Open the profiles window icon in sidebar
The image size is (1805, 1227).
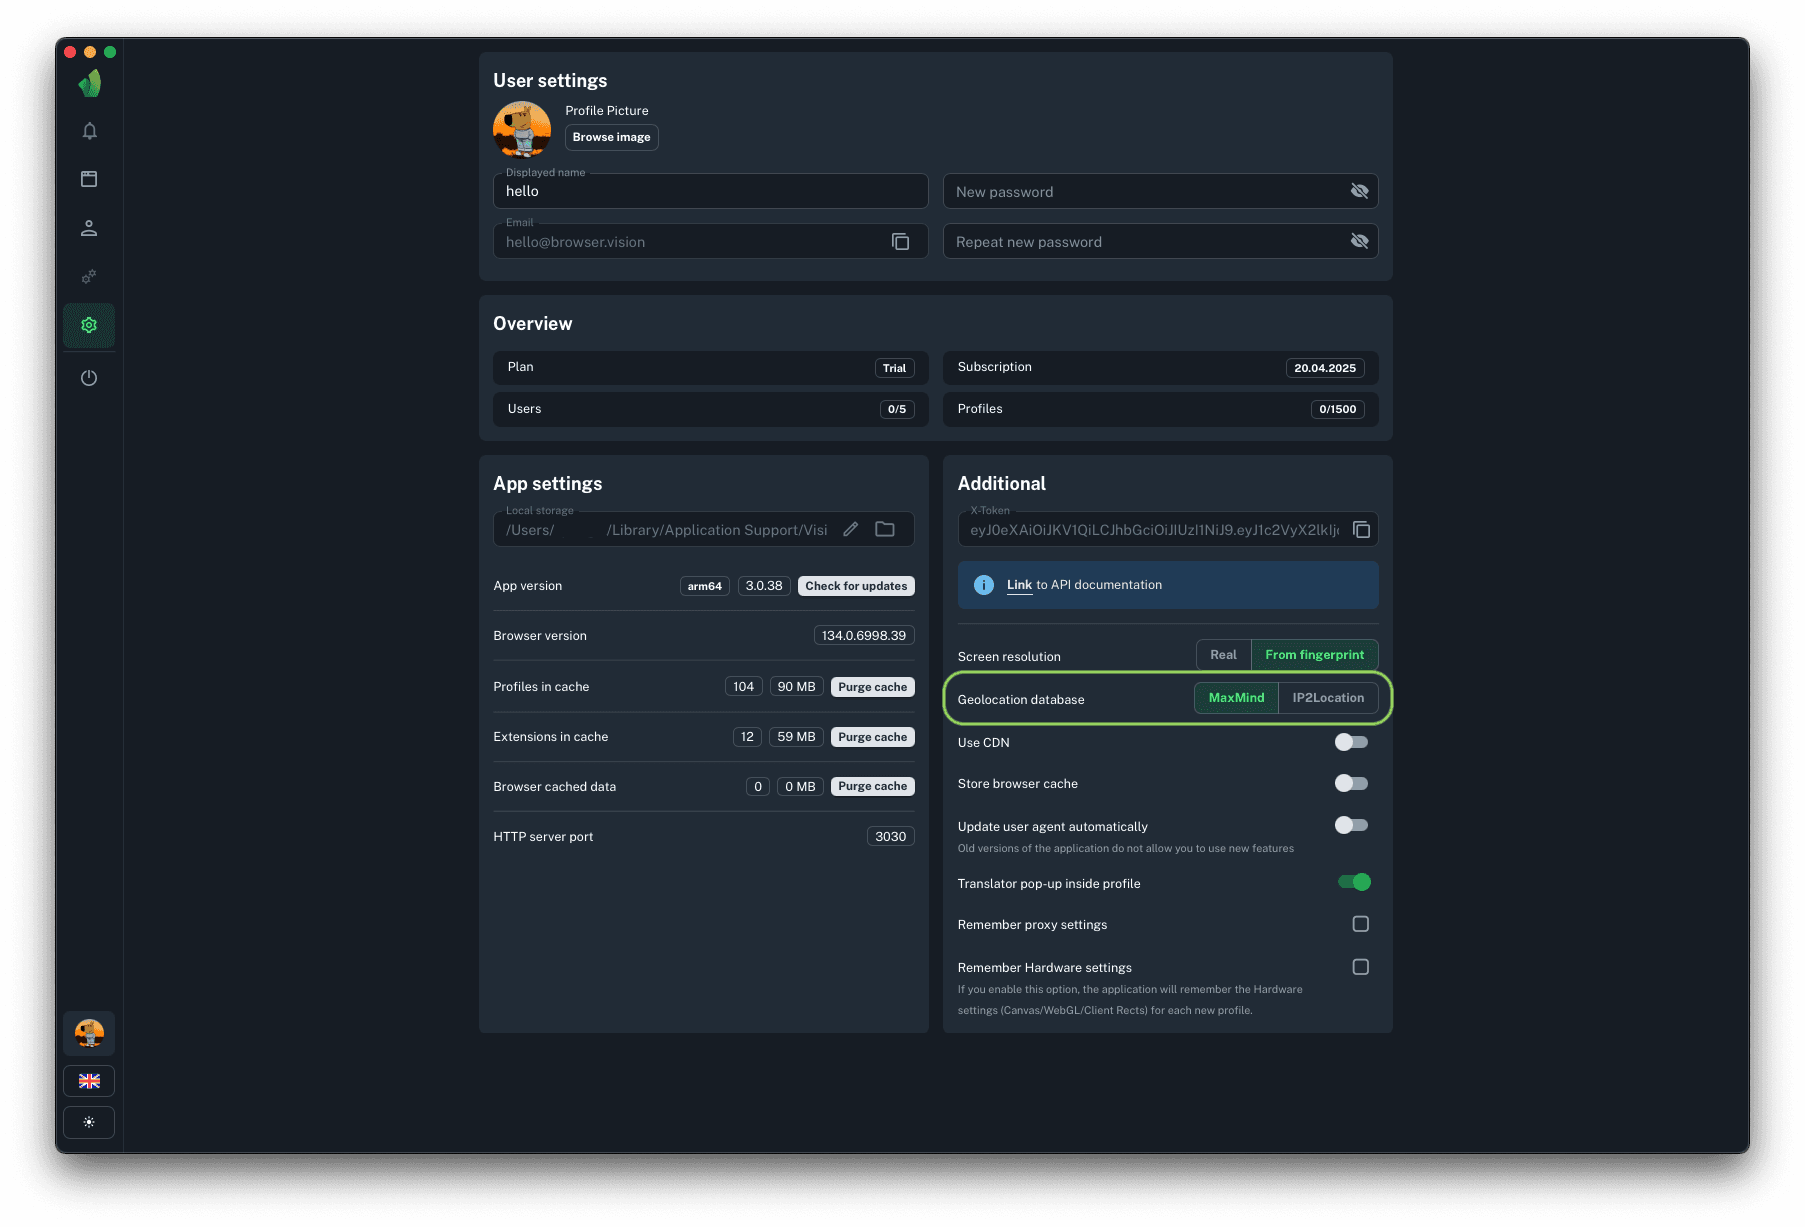pyautogui.click(x=89, y=179)
